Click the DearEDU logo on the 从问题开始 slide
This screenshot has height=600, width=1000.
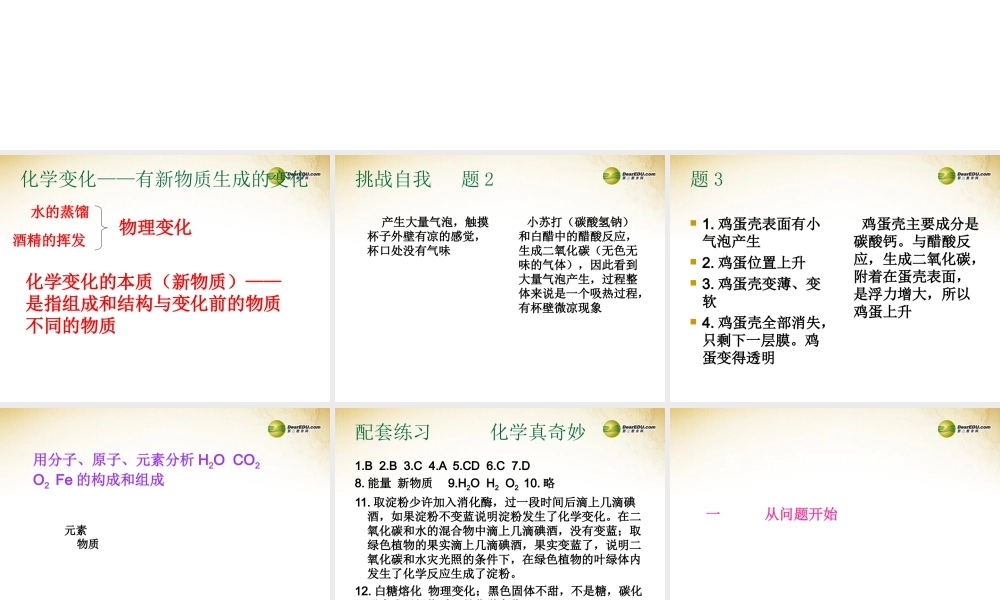pyautogui.click(x=962, y=428)
